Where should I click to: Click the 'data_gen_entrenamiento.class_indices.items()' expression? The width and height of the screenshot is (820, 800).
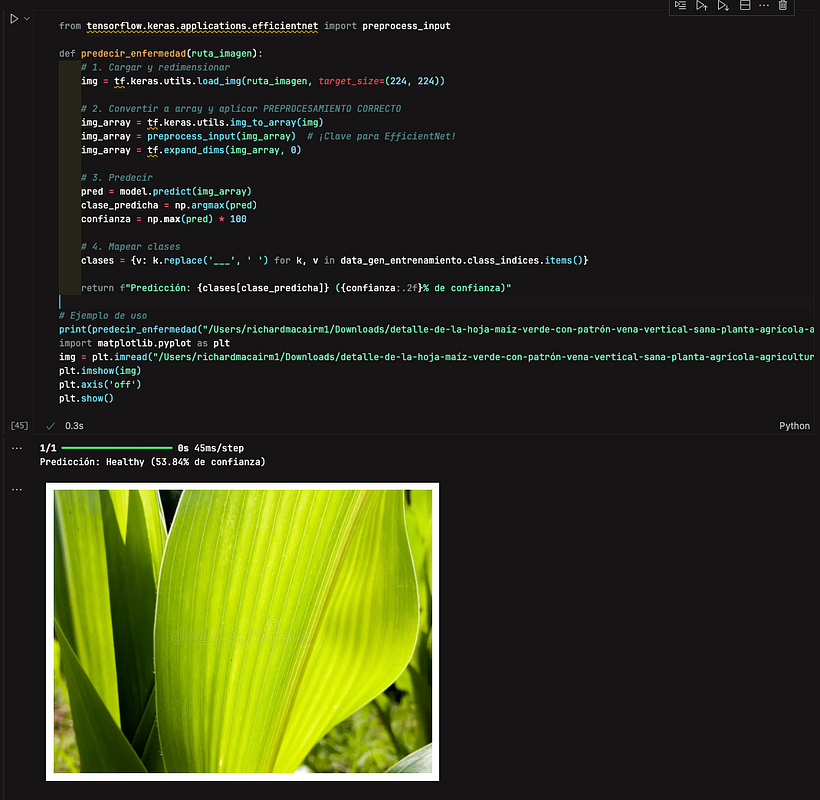coord(461,260)
